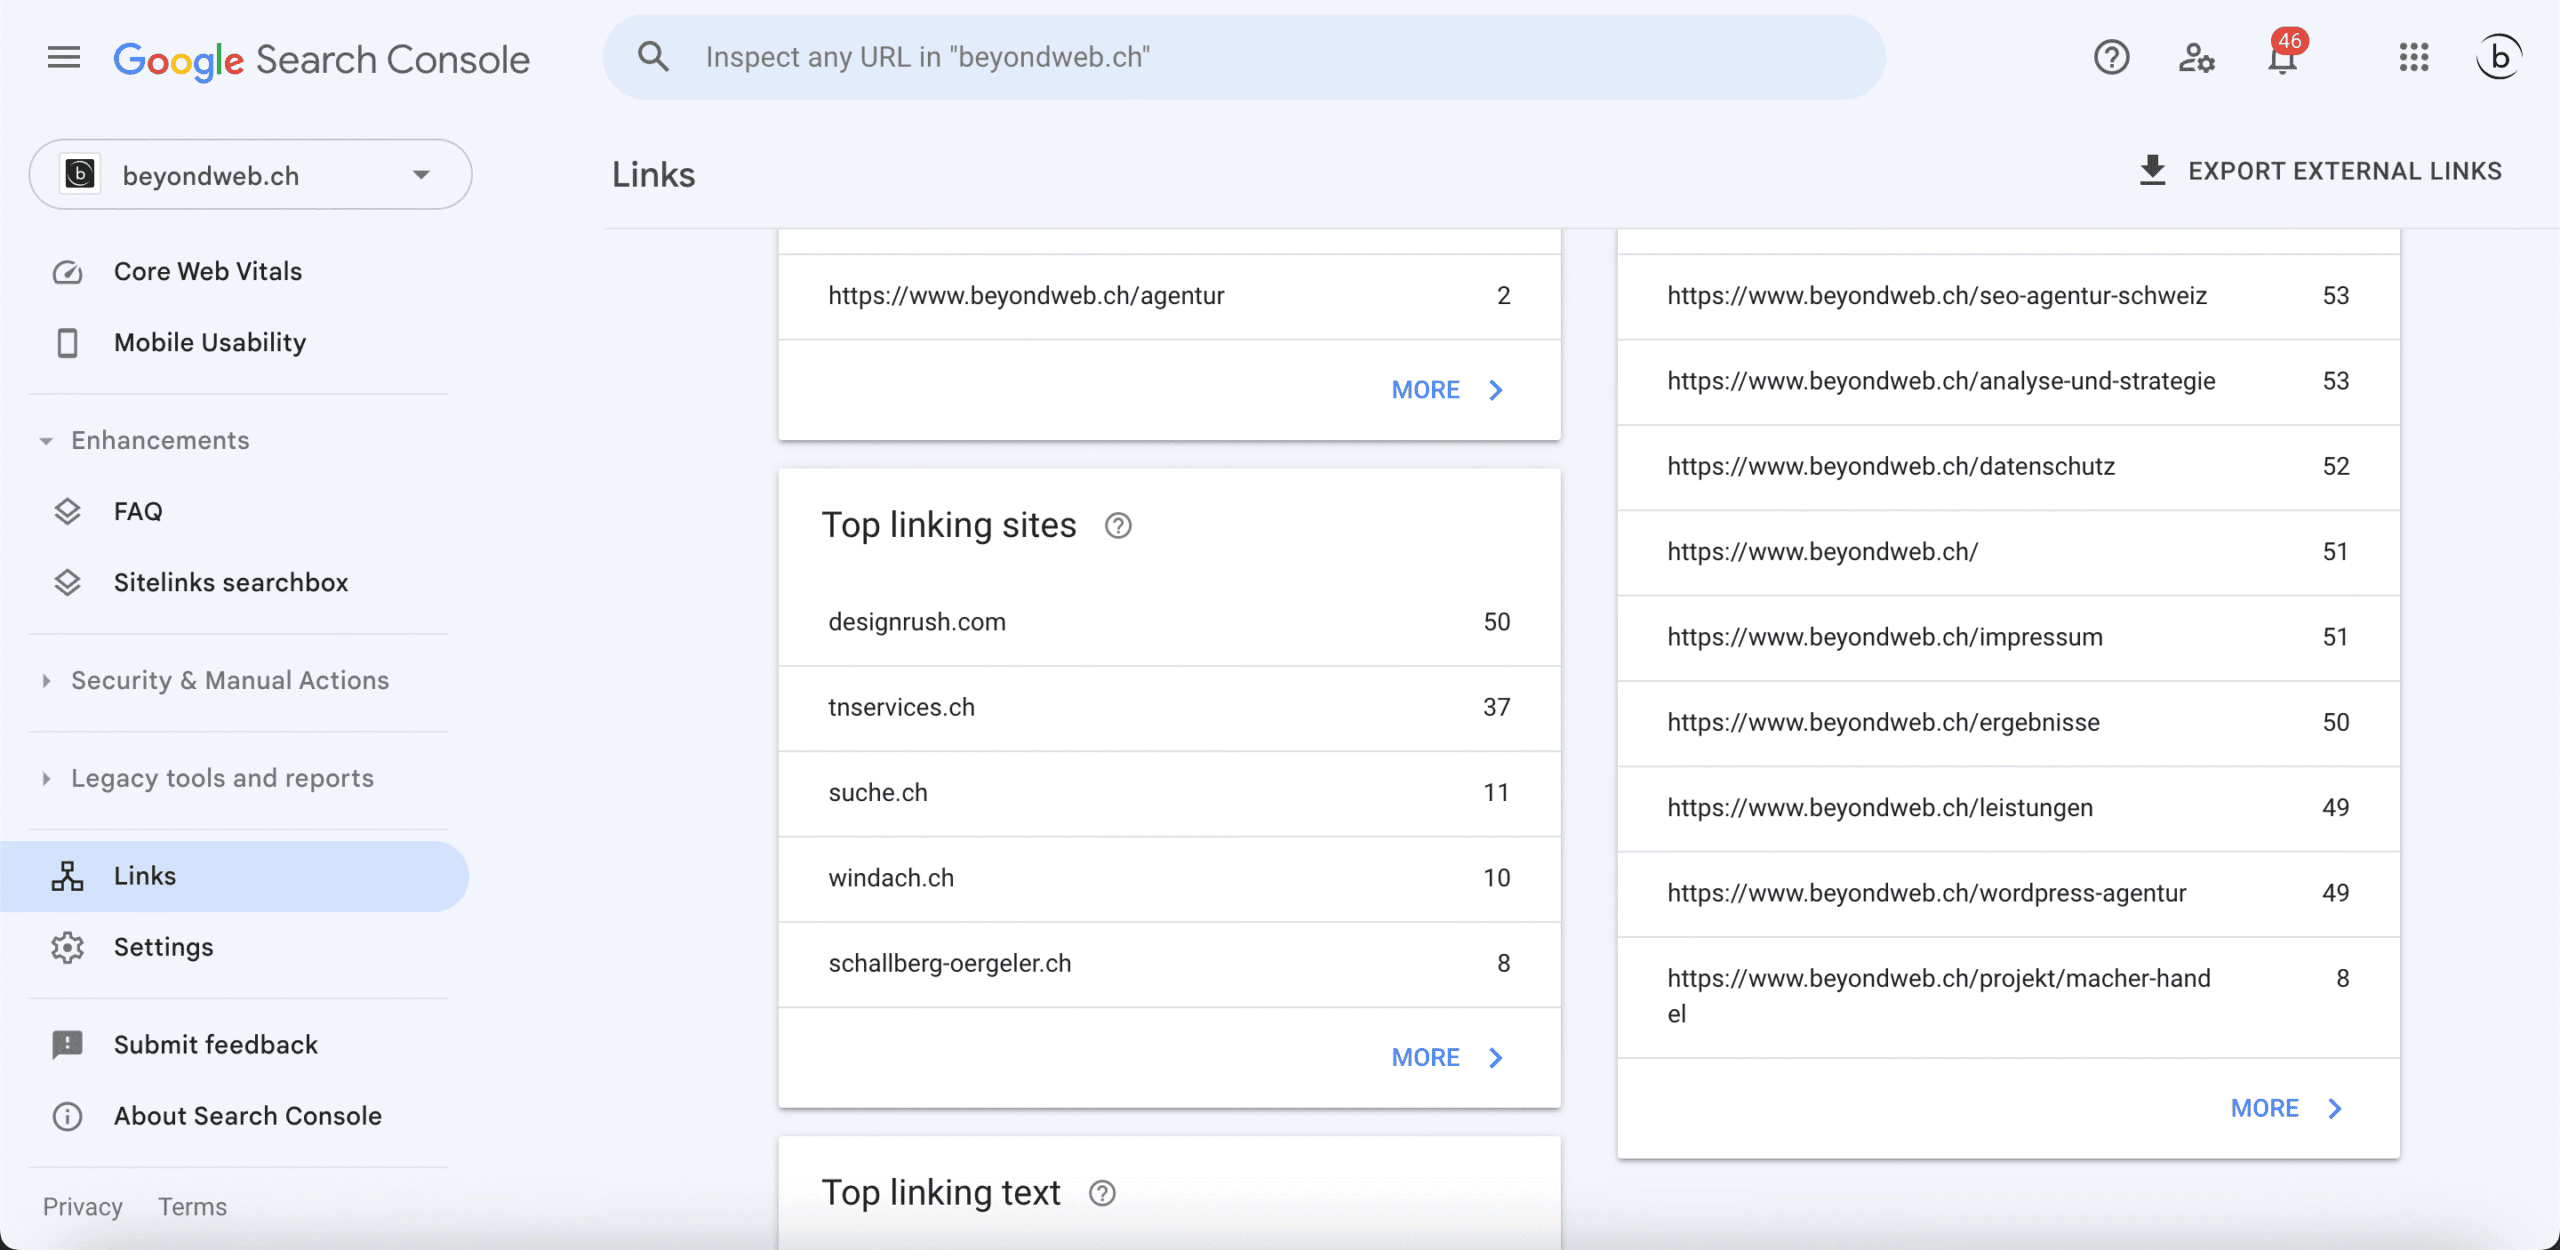Focus the Inspect any URL search field
This screenshot has height=1250, width=2560.
[x=1244, y=57]
